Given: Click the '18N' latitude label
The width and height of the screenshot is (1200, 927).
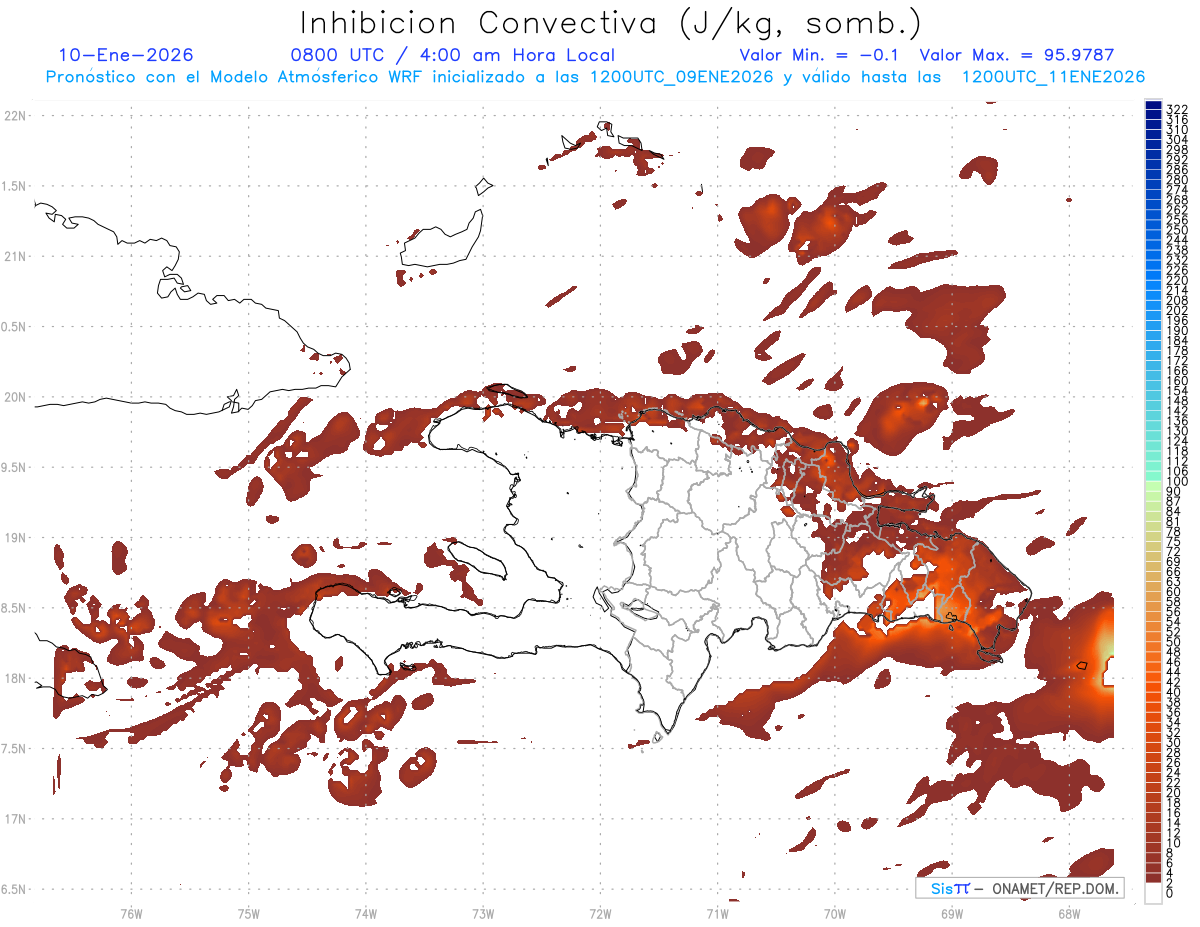Looking at the screenshot, I should click(x=14, y=678).
